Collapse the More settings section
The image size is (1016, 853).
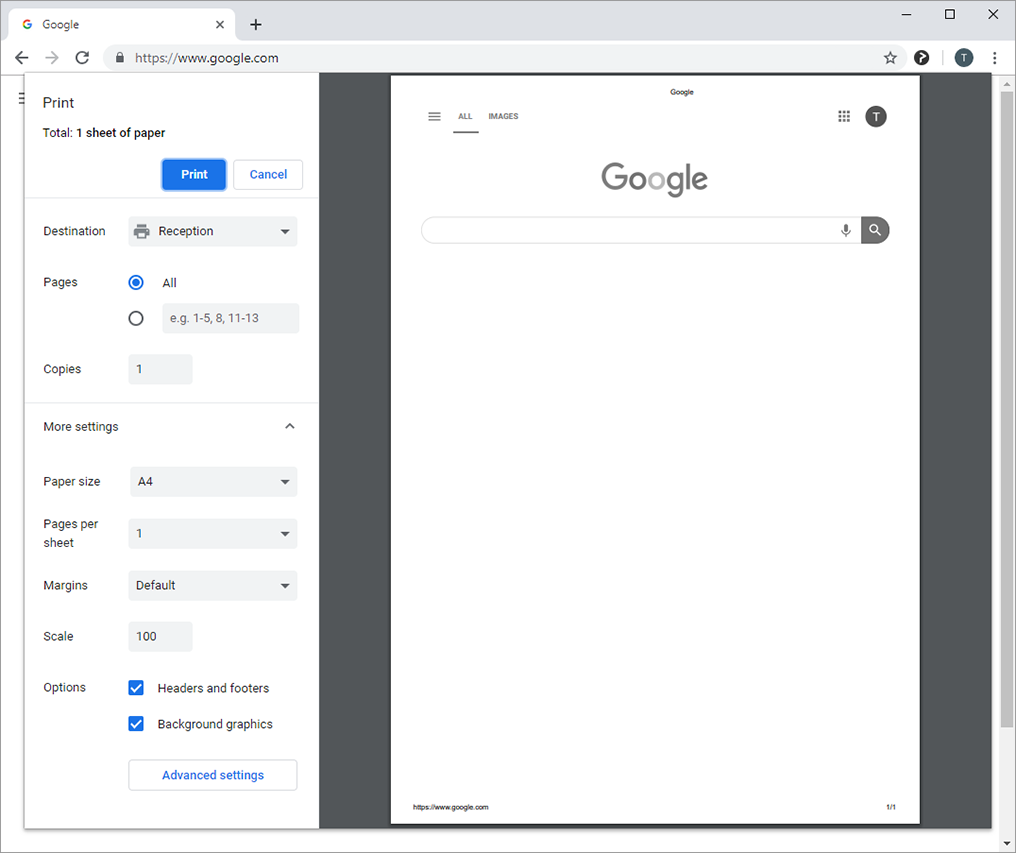(289, 427)
